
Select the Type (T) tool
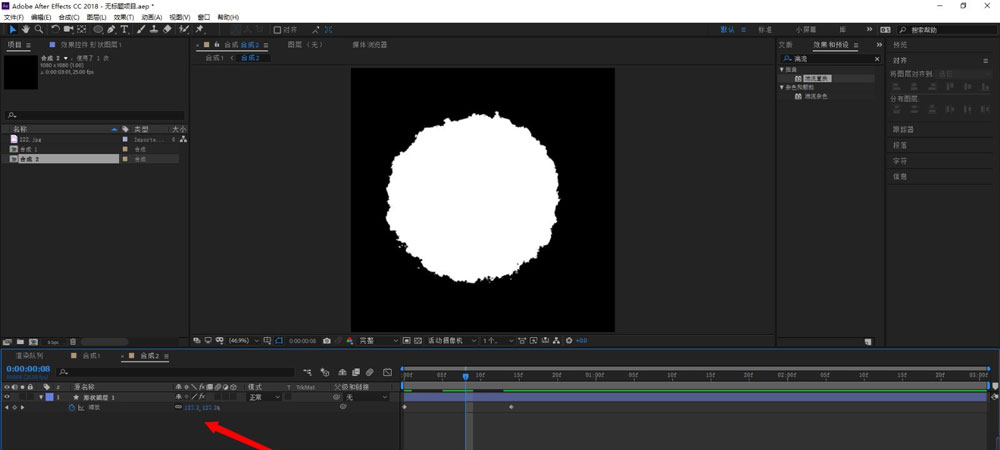124,30
